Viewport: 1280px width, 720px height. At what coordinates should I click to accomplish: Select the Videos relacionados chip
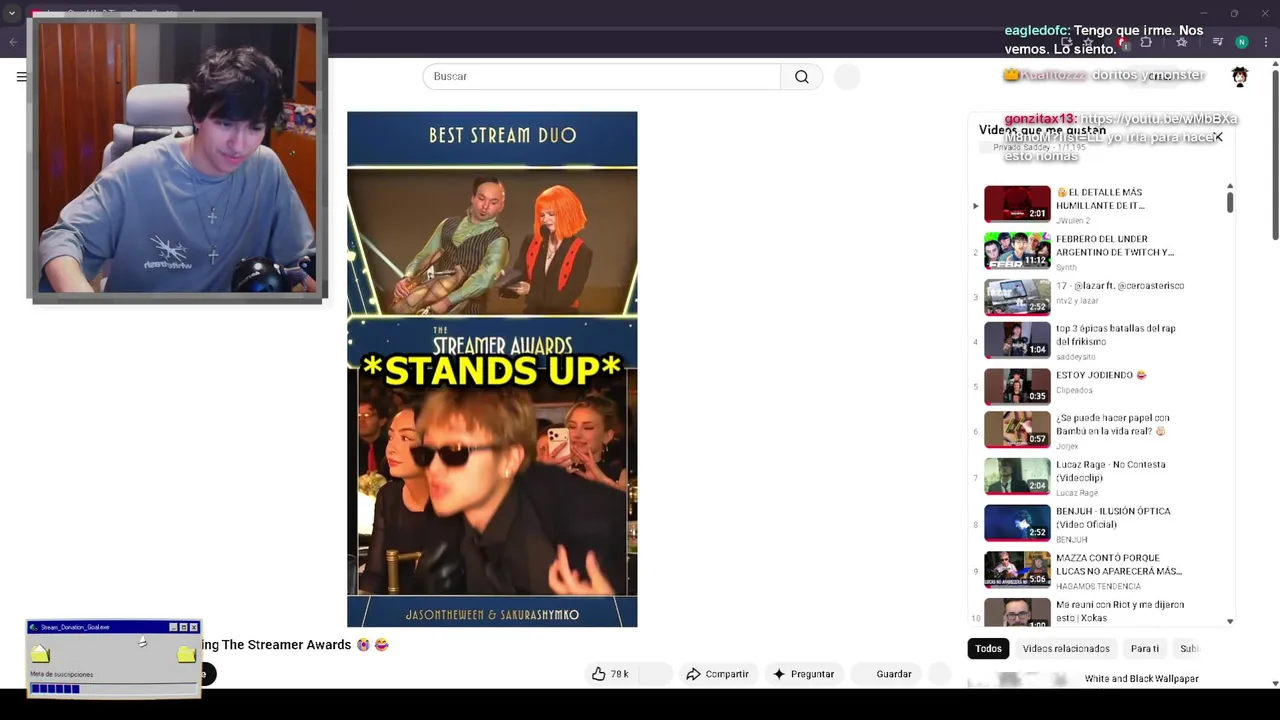tap(1066, 649)
